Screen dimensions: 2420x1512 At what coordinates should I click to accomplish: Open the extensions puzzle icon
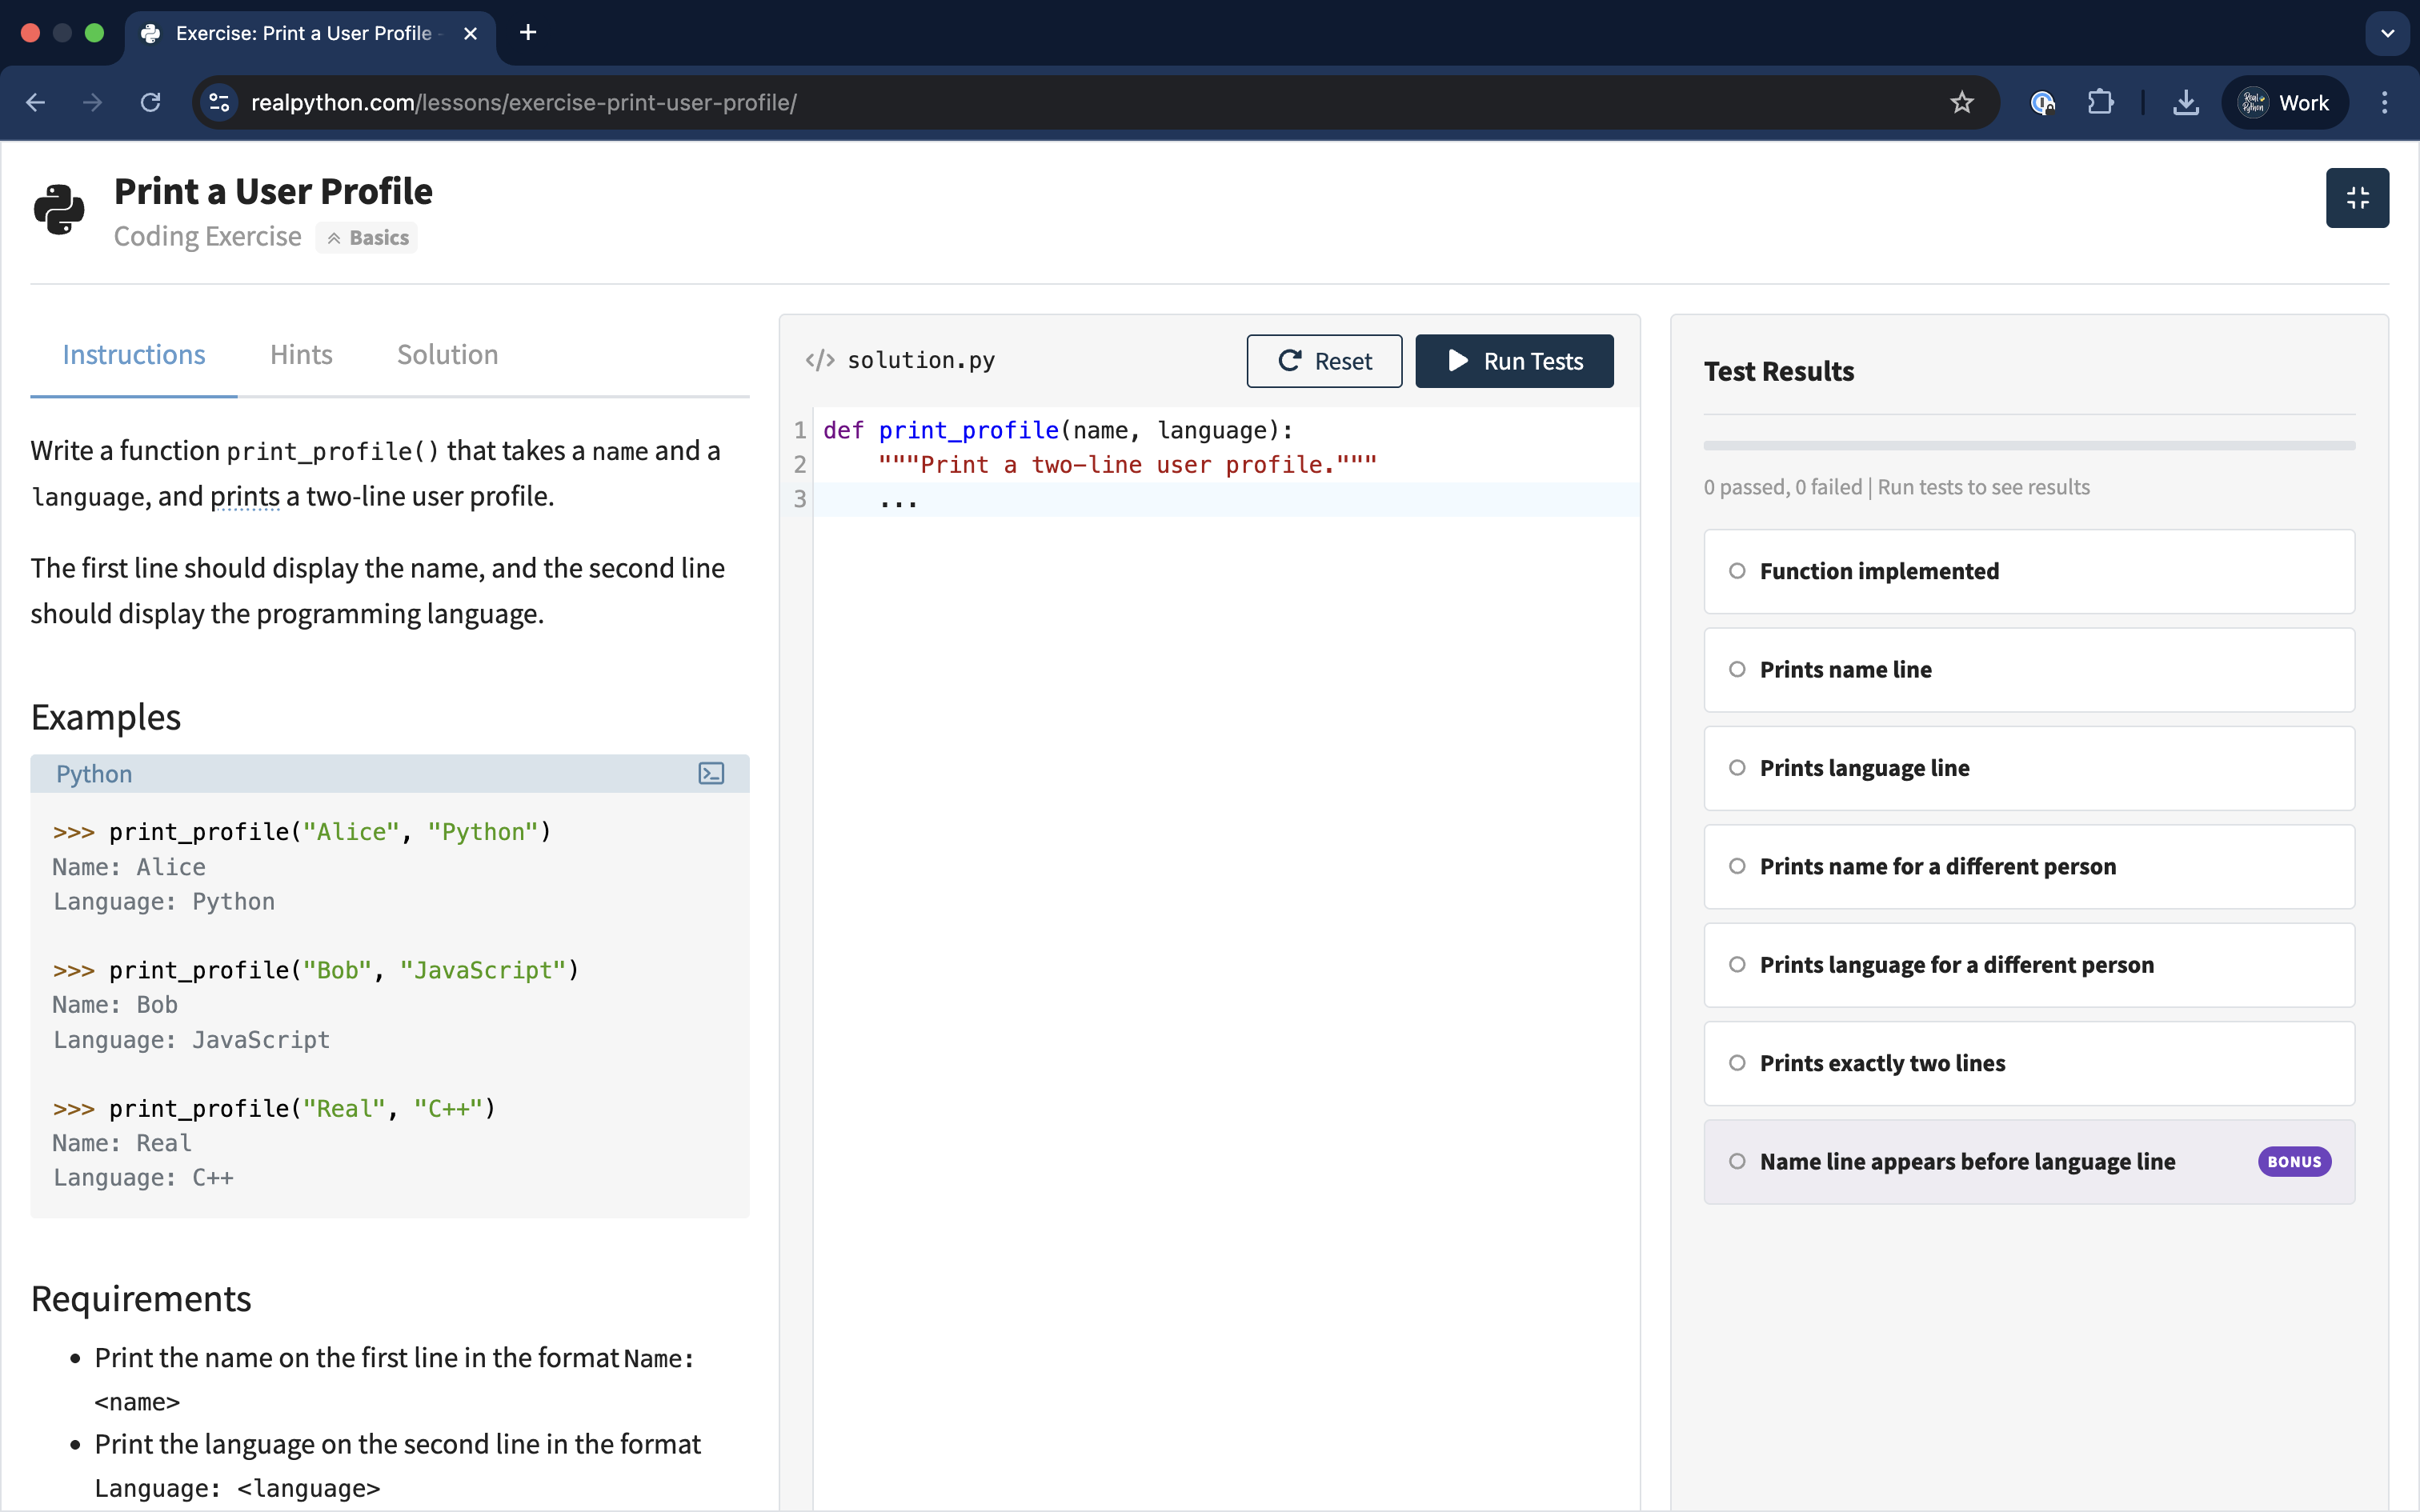[x=2101, y=102]
